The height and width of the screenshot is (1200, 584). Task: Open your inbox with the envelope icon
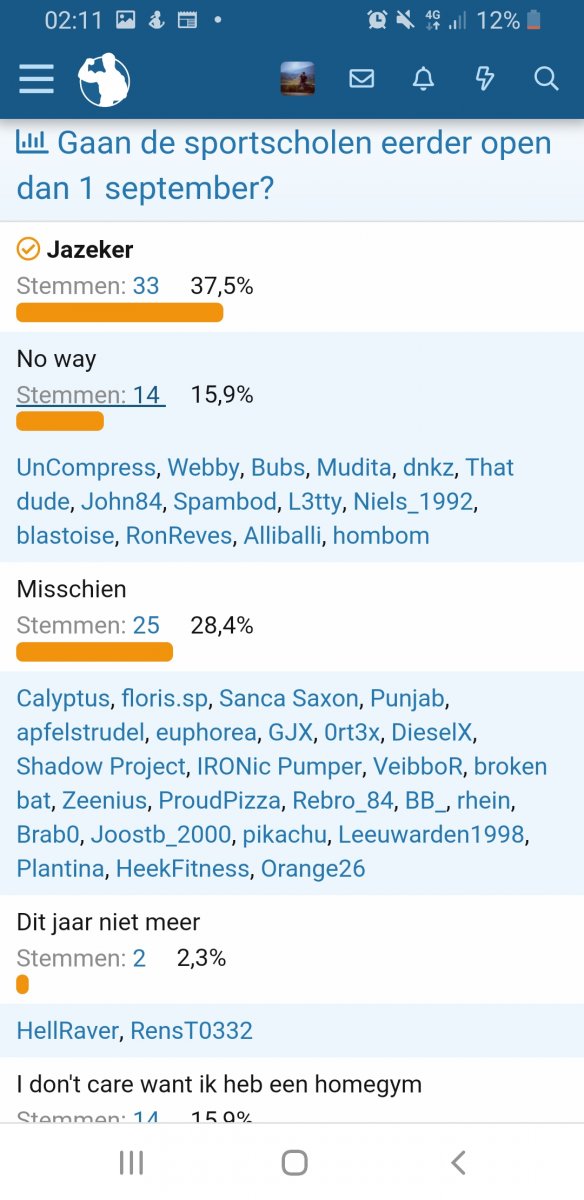click(x=362, y=78)
